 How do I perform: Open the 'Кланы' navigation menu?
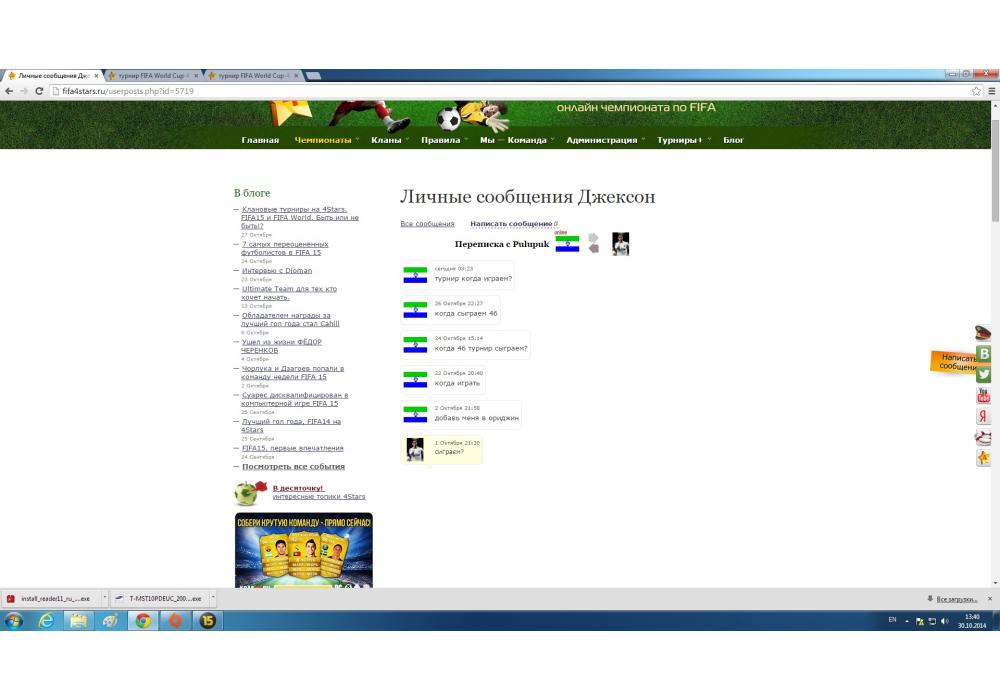click(x=386, y=140)
